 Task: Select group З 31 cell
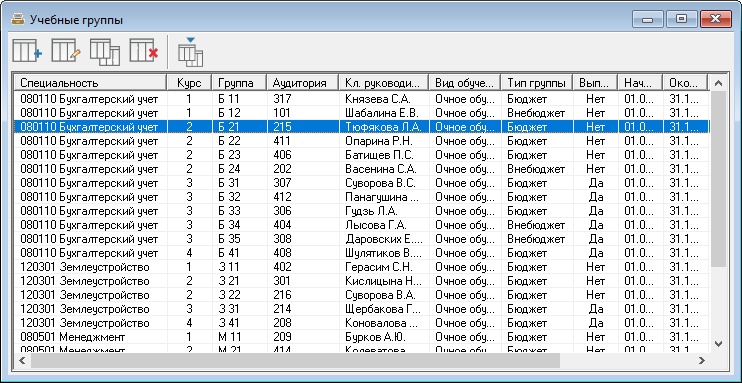click(239, 309)
